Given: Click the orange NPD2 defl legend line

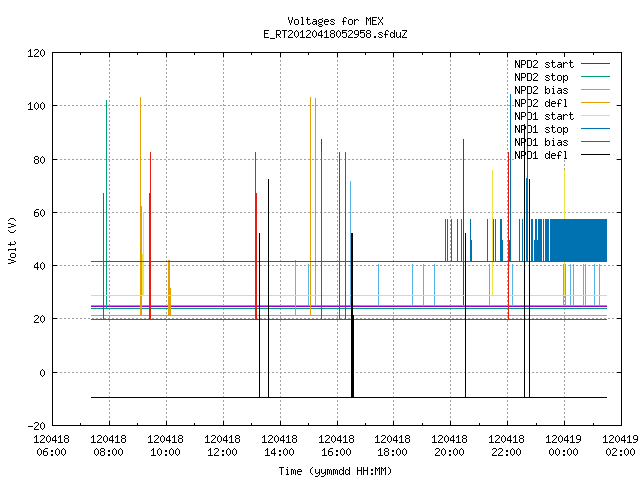Looking at the screenshot, I should (595, 102).
